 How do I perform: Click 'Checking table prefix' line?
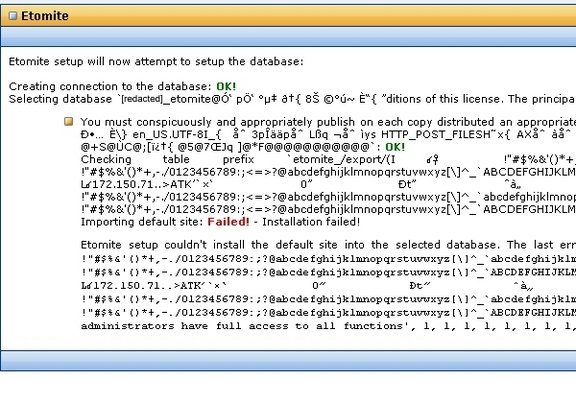pyautogui.click(x=328, y=160)
